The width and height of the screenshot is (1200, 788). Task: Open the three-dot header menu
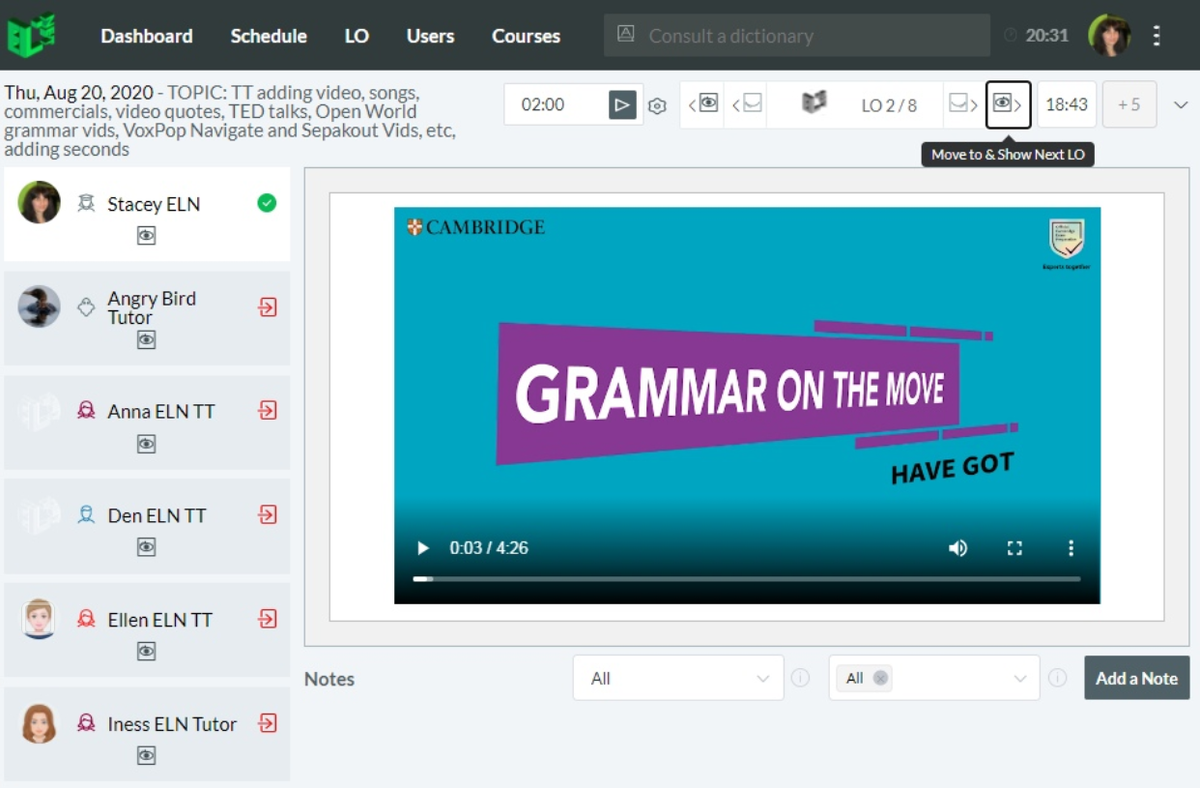coord(1157,36)
